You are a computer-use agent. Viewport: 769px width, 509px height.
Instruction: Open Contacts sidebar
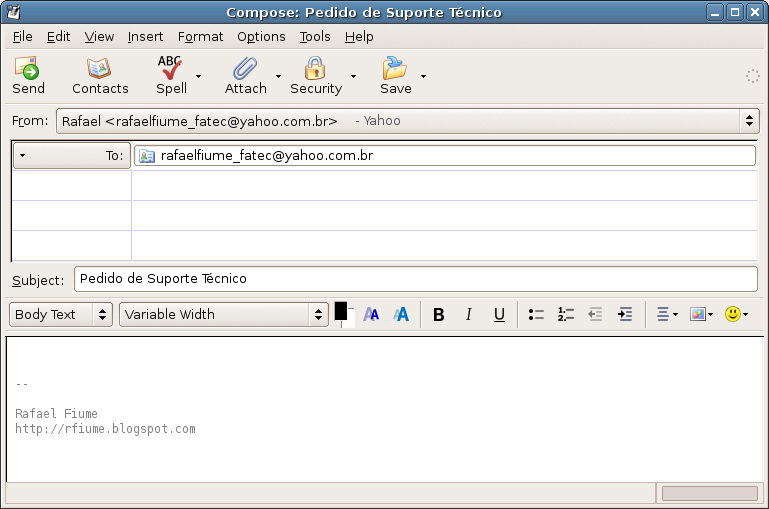pyautogui.click(x=100, y=76)
